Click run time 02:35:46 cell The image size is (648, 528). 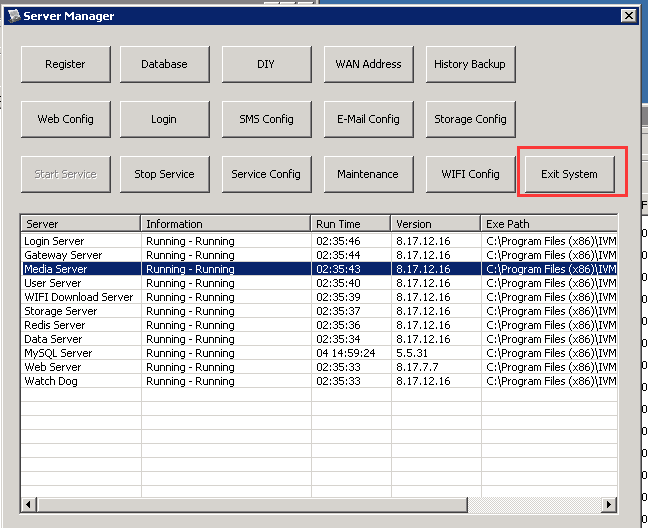click(x=338, y=241)
